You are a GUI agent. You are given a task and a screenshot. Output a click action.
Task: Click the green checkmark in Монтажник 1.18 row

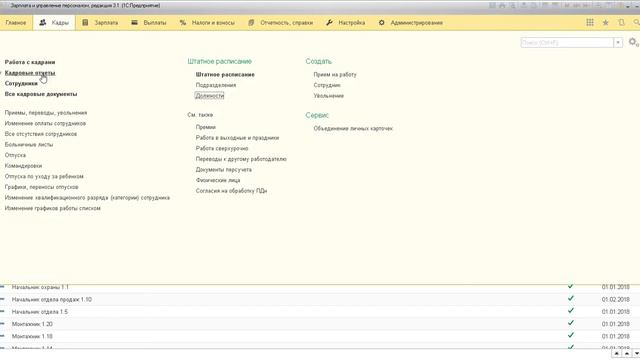pos(571,336)
